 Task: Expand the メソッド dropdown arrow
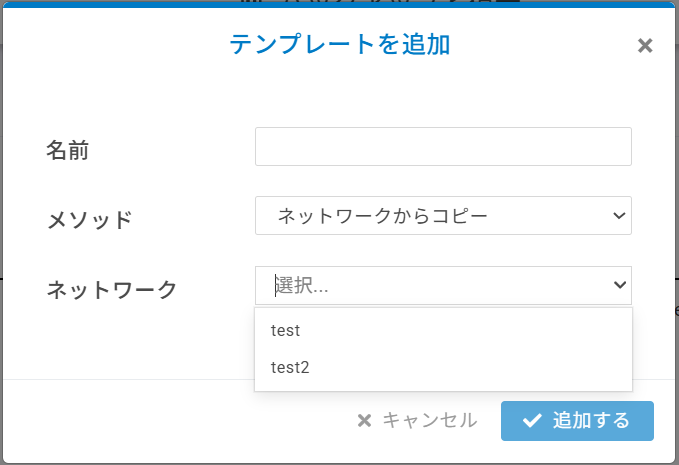click(x=618, y=215)
